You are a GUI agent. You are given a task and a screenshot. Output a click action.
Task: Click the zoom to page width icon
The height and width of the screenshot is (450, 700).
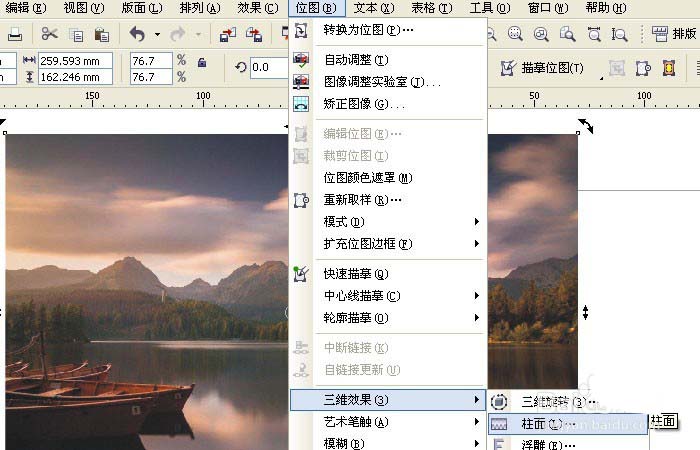click(594, 34)
